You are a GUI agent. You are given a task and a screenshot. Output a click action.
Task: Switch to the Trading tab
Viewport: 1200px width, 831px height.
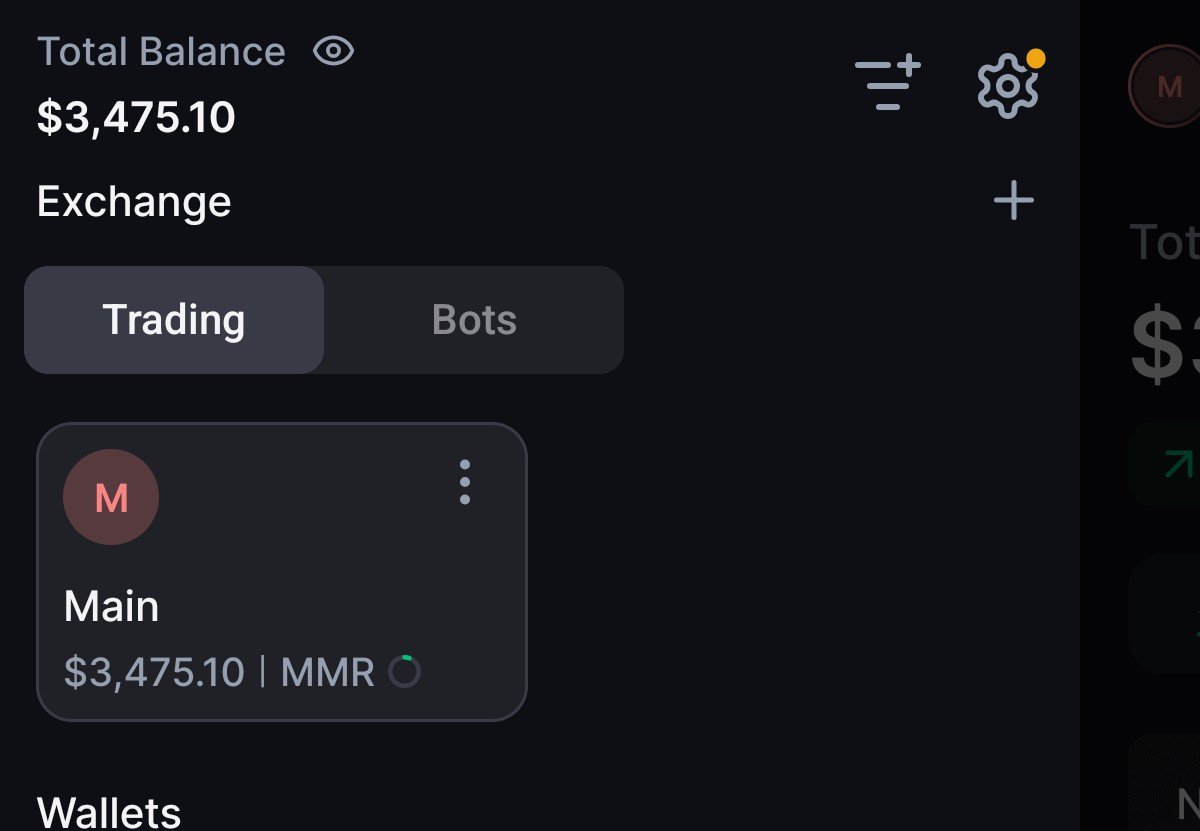[174, 320]
